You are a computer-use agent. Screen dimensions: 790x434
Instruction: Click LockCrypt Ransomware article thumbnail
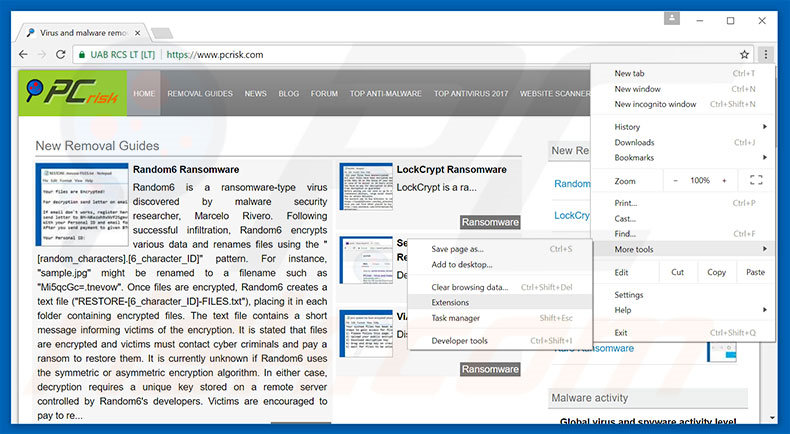click(366, 187)
